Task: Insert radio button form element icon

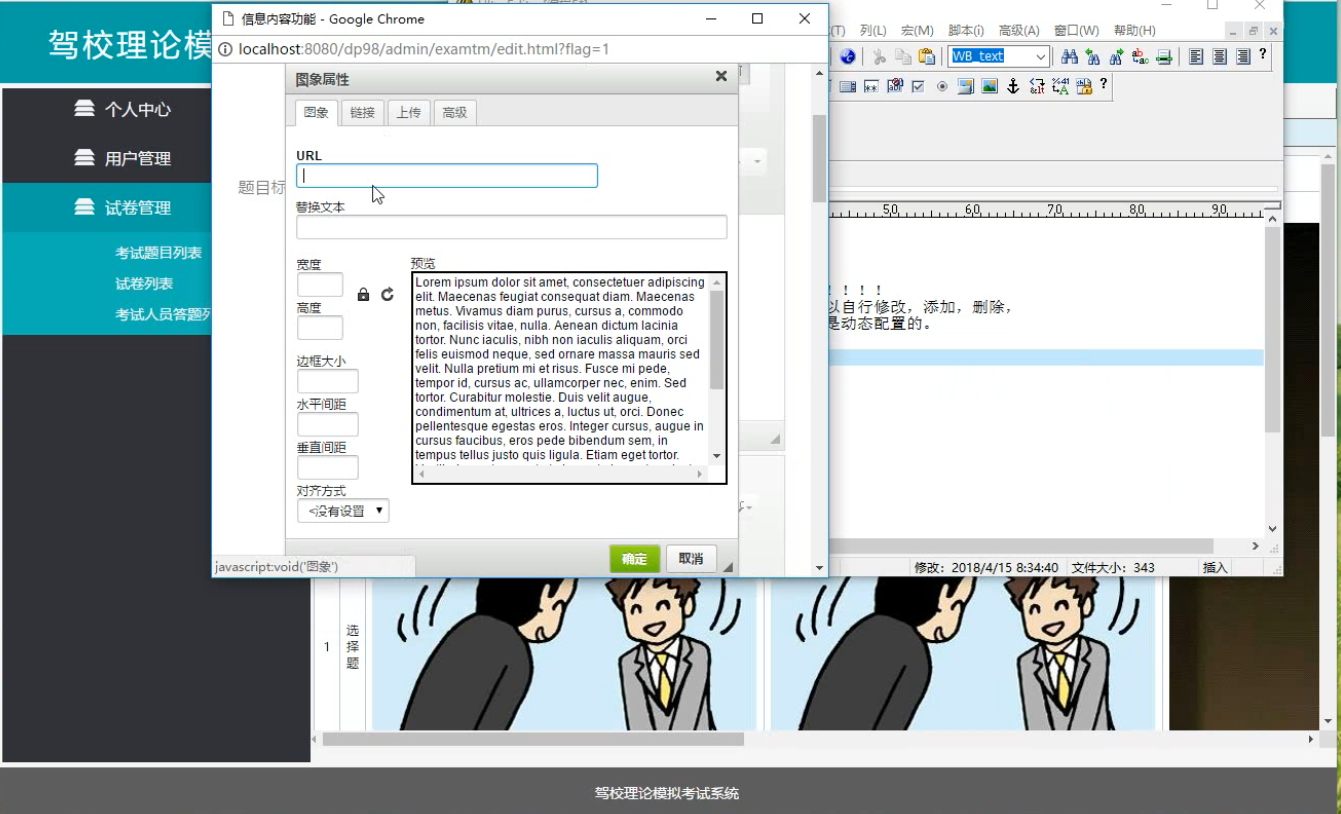Action: point(942,86)
